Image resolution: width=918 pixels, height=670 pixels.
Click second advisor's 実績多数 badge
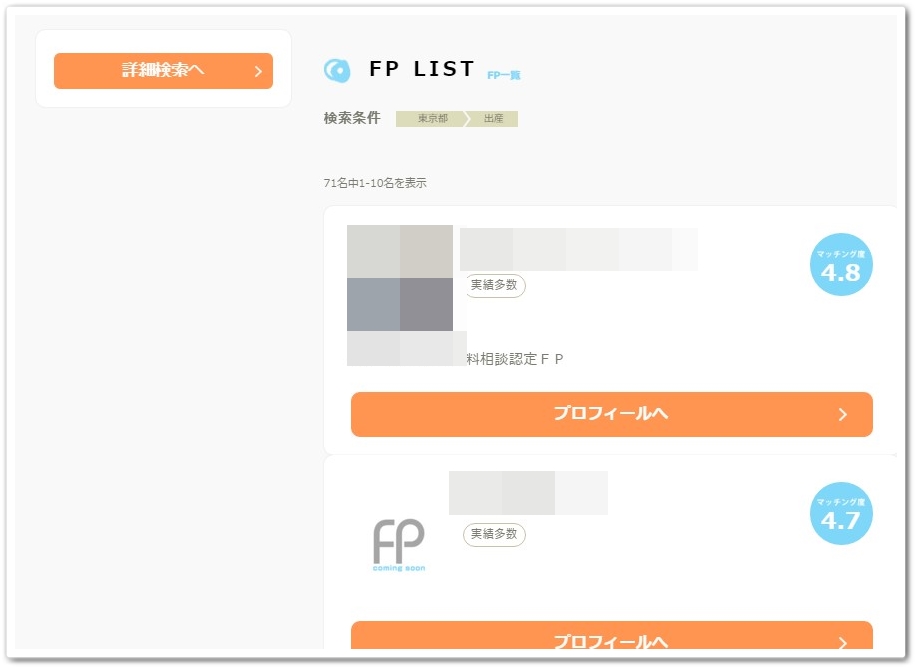[x=494, y=534]
